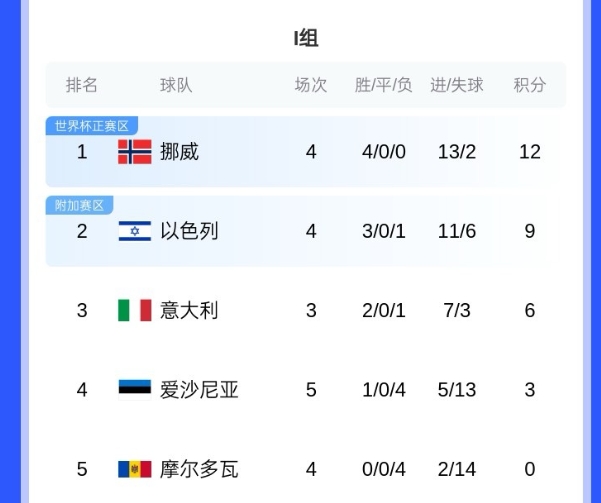This screenshot has height=503, width=601.
Task: Open team 意大利 details
Action: coord(189,310)
